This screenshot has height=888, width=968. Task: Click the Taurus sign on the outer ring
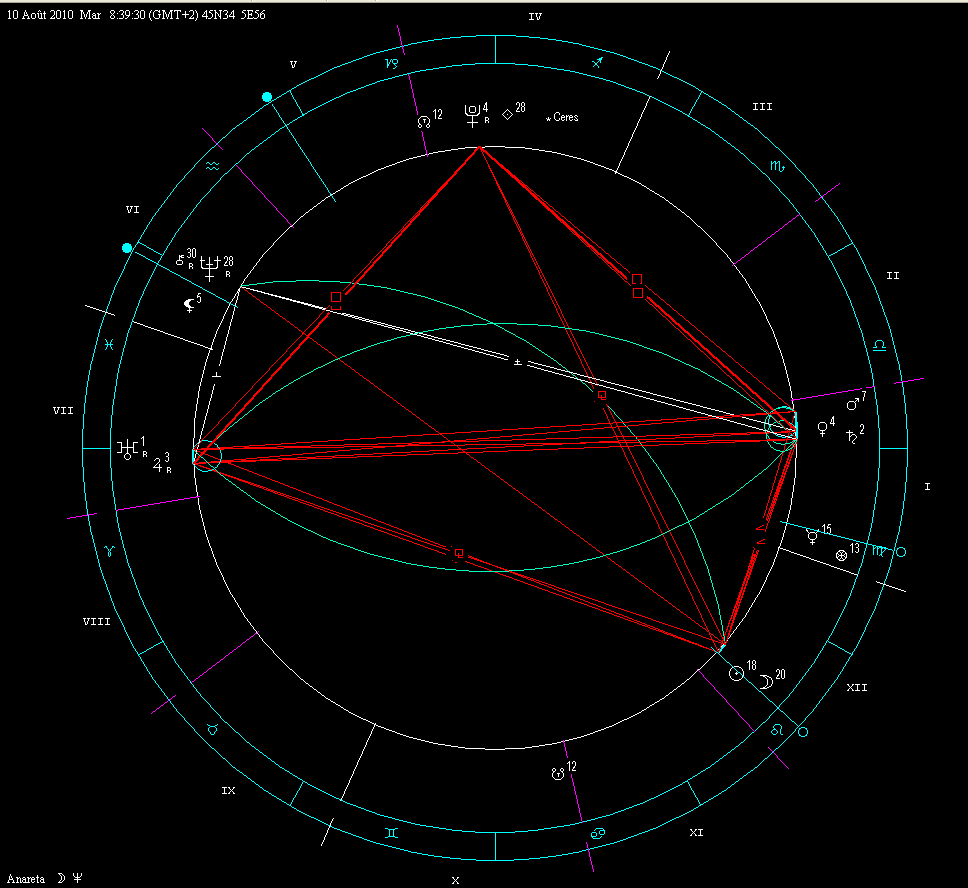click(x=212, y=730)
